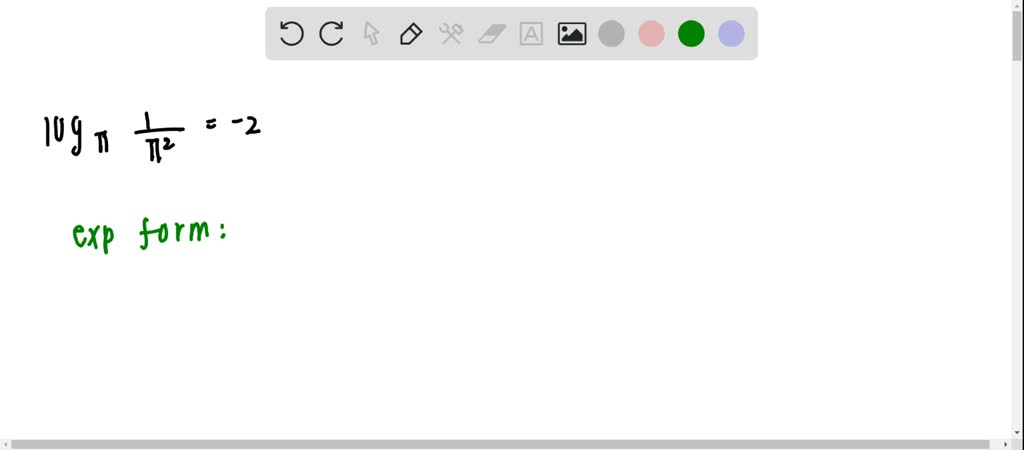Image resolution: width=1024 pixels, height=450 pixels.
Task: Click the handwritten log equation
Action: click(x=152, y=137)
